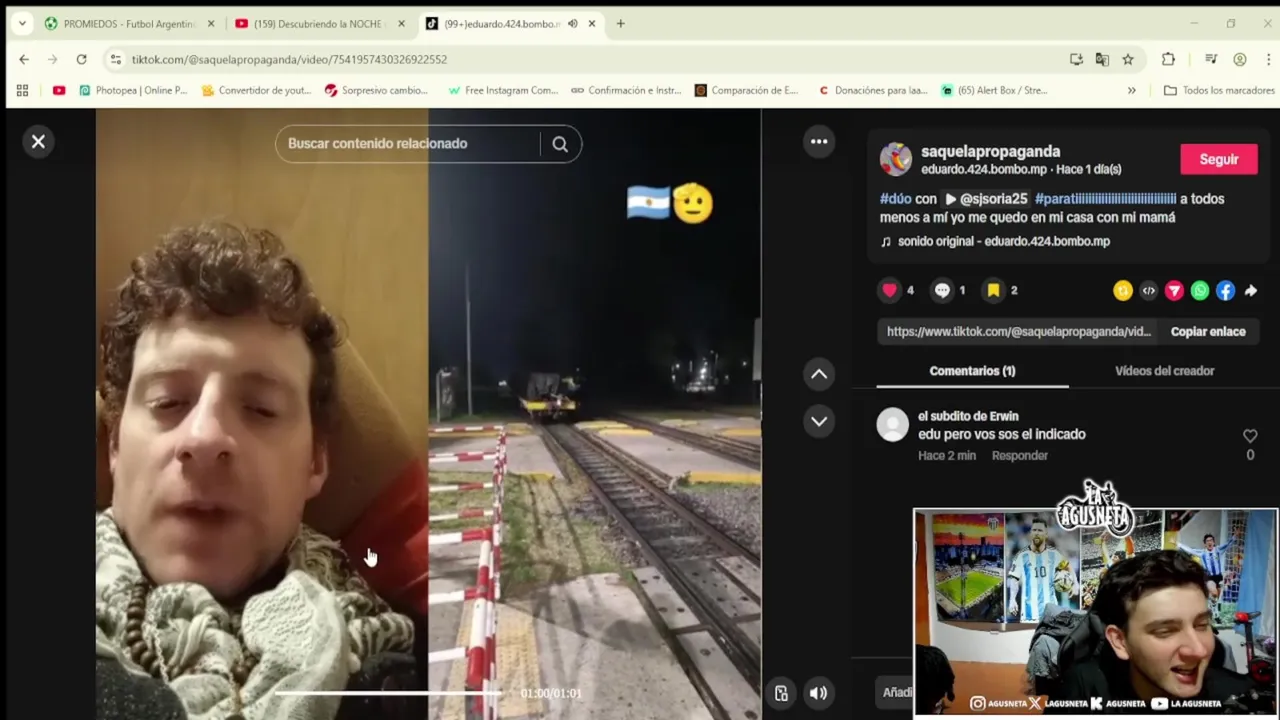1280x720 pixels.
Task: Repost the video with yellow repost icon
Action: pyautogui.click(x=1123, y=291)
